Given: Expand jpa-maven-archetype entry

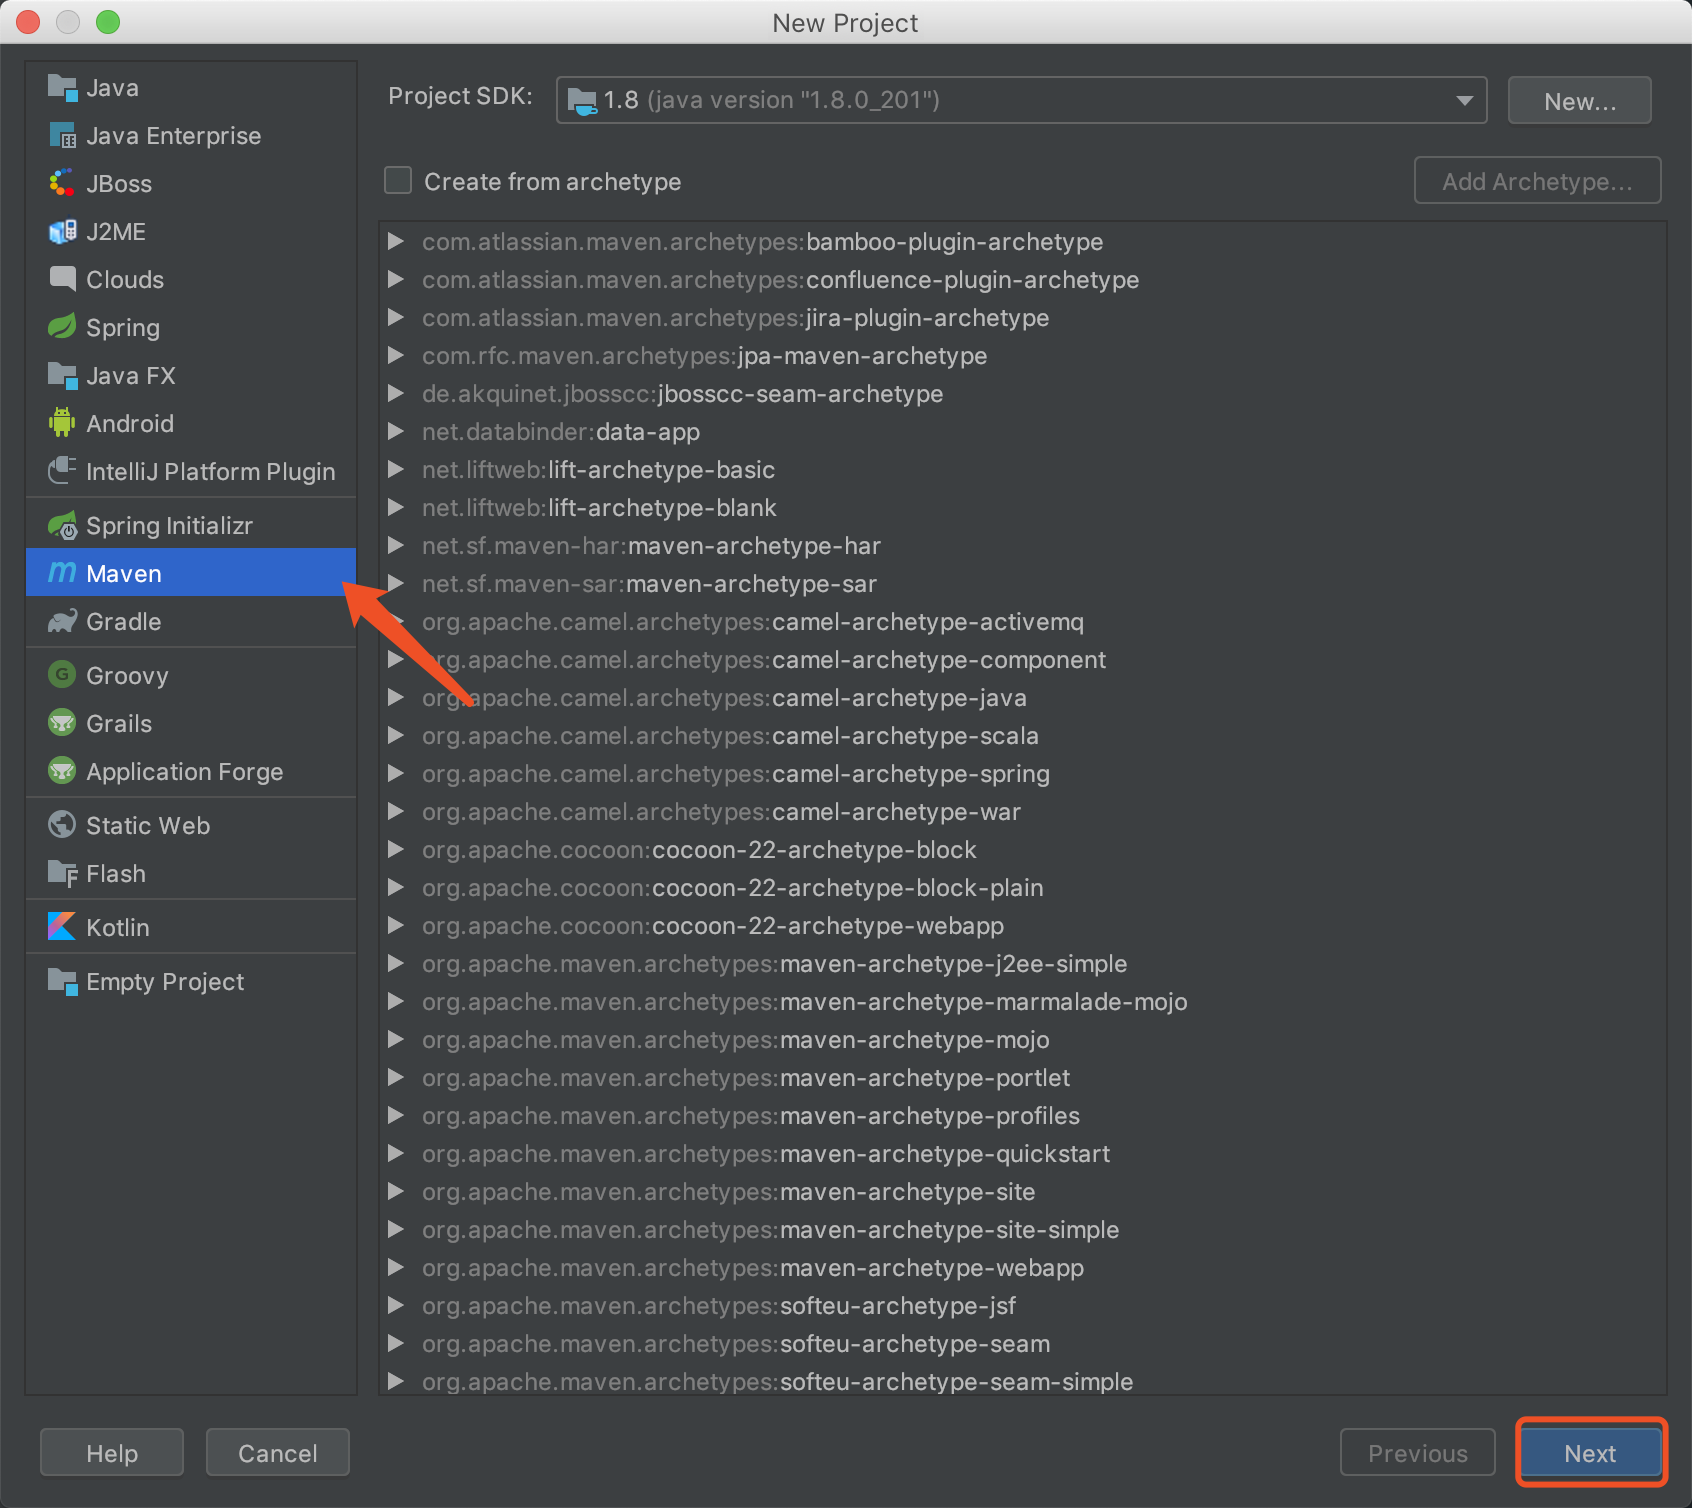Looking at the screenshot, I should tap(396, 356).
